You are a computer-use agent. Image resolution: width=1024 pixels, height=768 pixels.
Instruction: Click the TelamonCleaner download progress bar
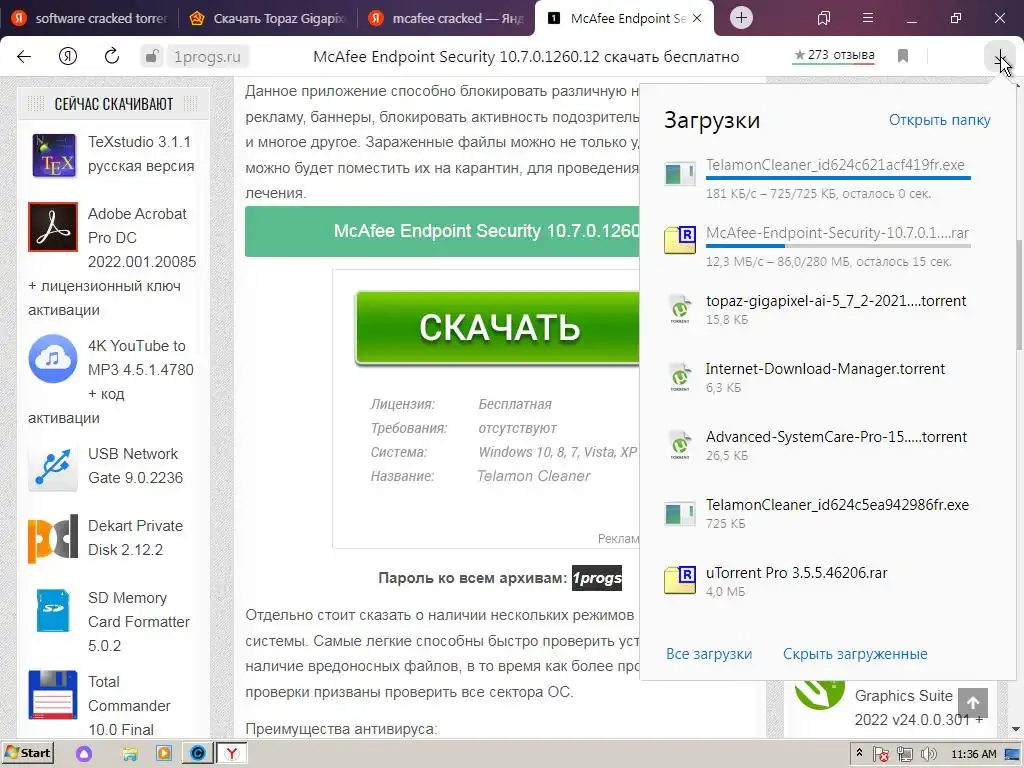(x=838, y=178)
